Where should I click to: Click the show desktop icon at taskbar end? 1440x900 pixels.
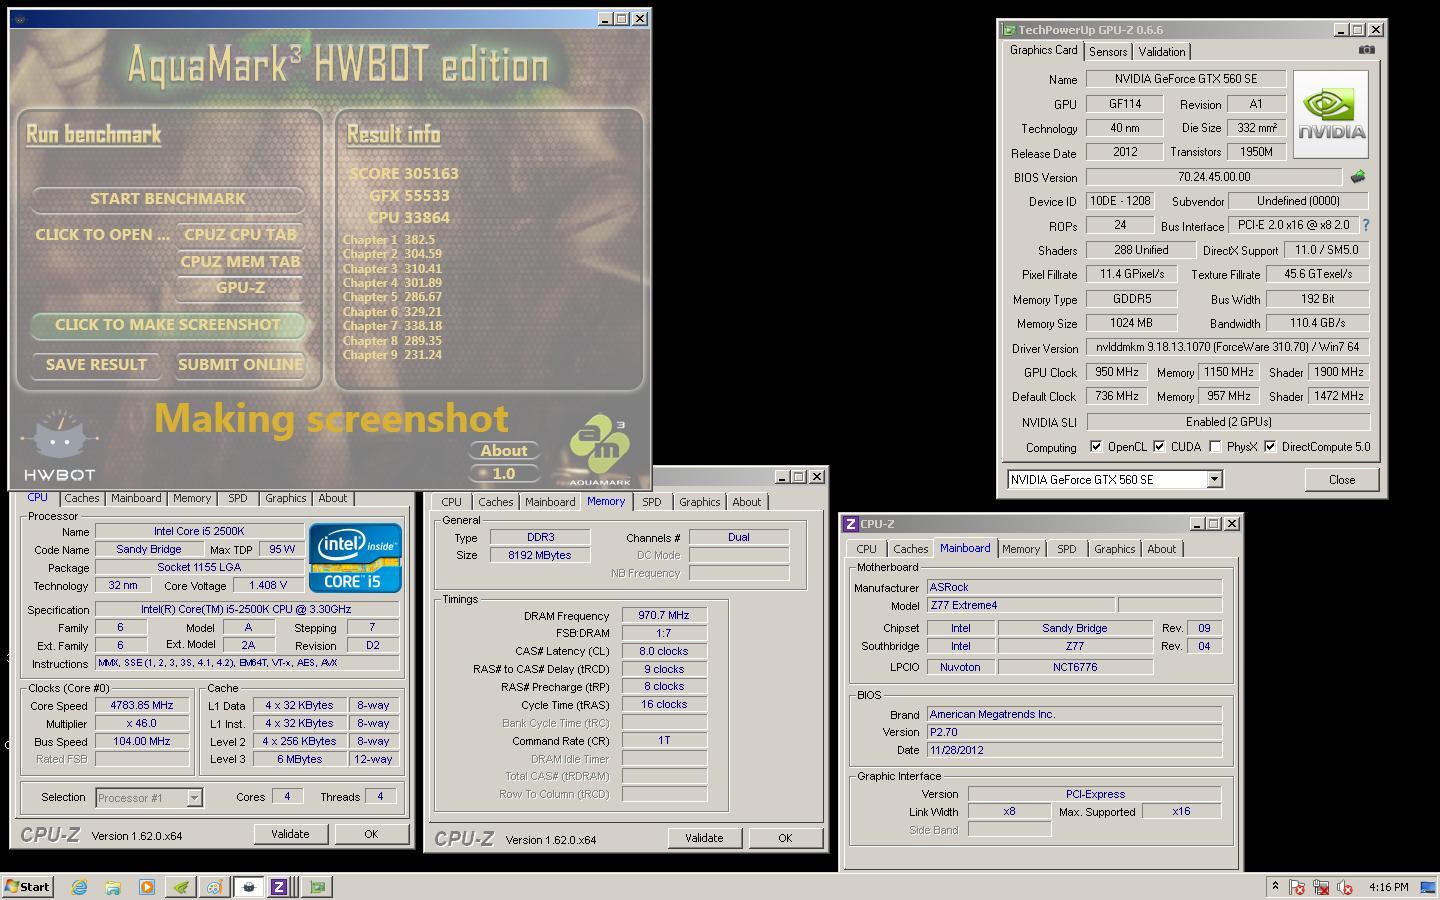1427,887
